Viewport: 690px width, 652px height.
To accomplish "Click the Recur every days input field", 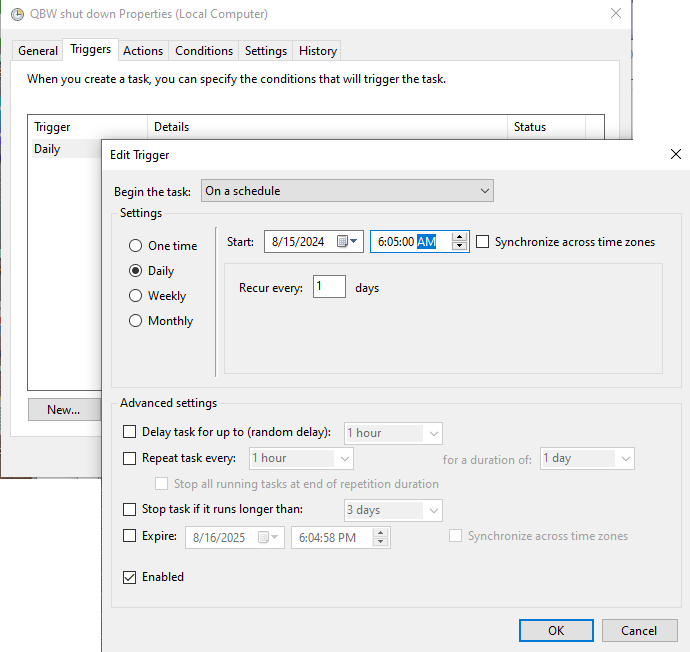I will tap(329, 288).
